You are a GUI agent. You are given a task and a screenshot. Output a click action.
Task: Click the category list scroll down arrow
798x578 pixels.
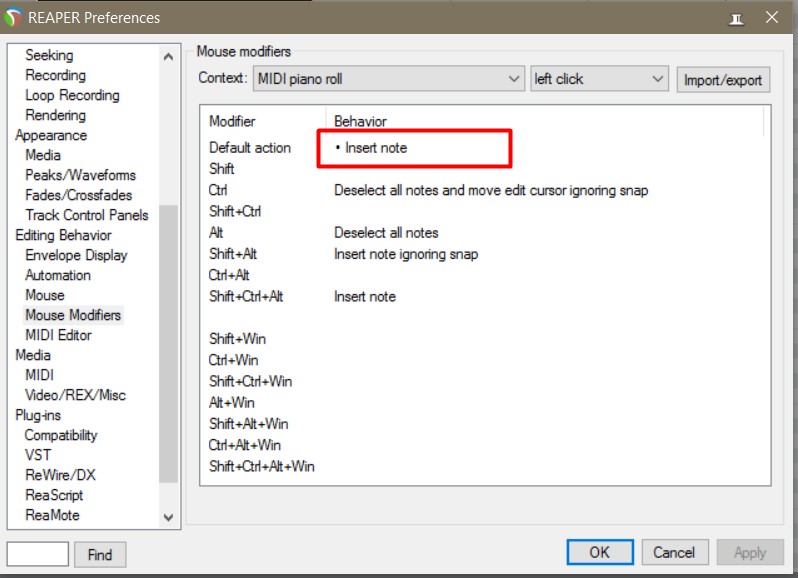pos(168,517)
